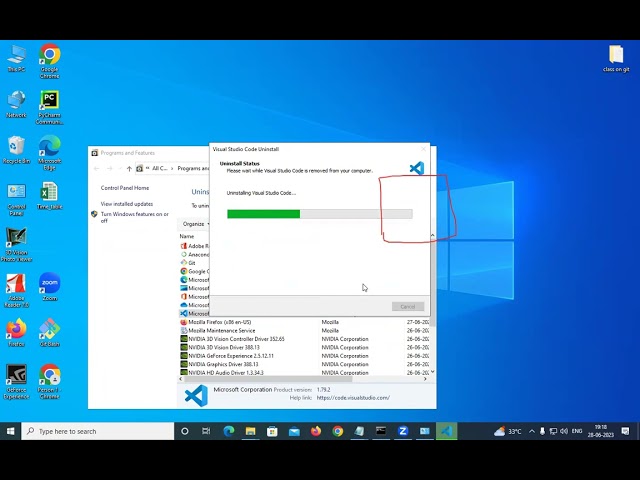Image resolution: width=640 pixels, height=480 pixels.
Task: Select the Recycle Bin icon
Action: (16, 150)
